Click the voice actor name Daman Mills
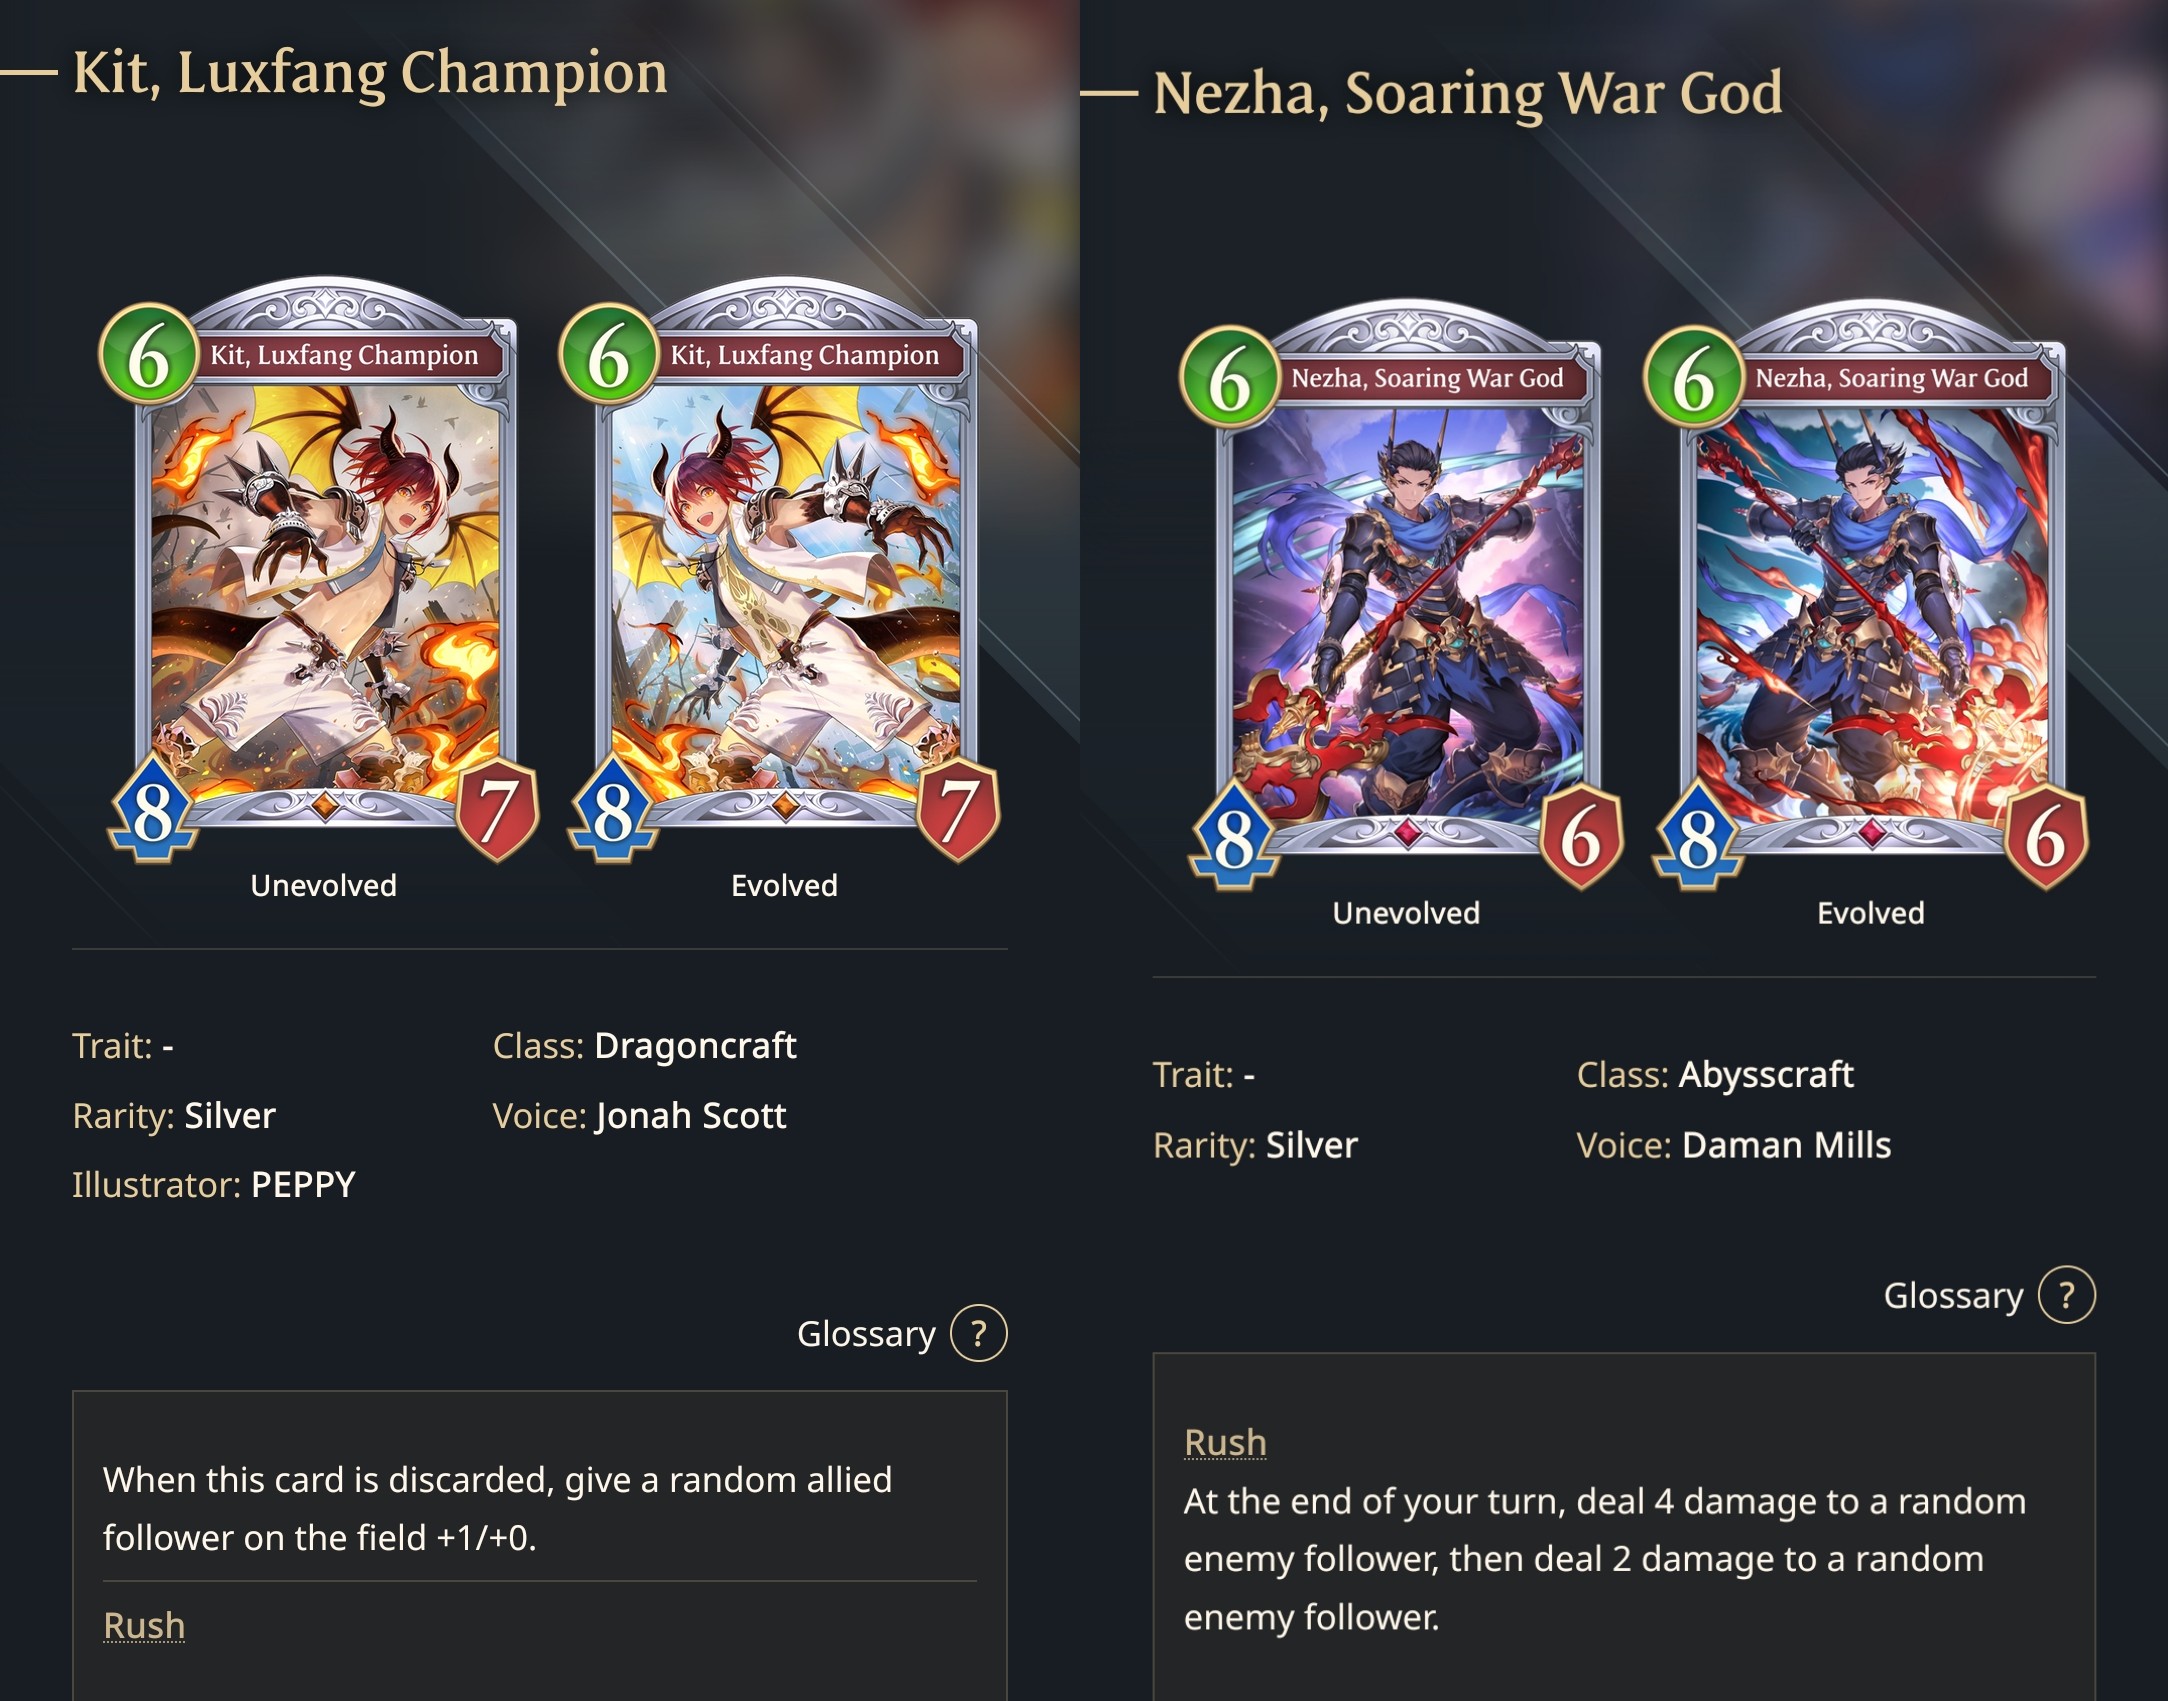 [1786, 1145]
